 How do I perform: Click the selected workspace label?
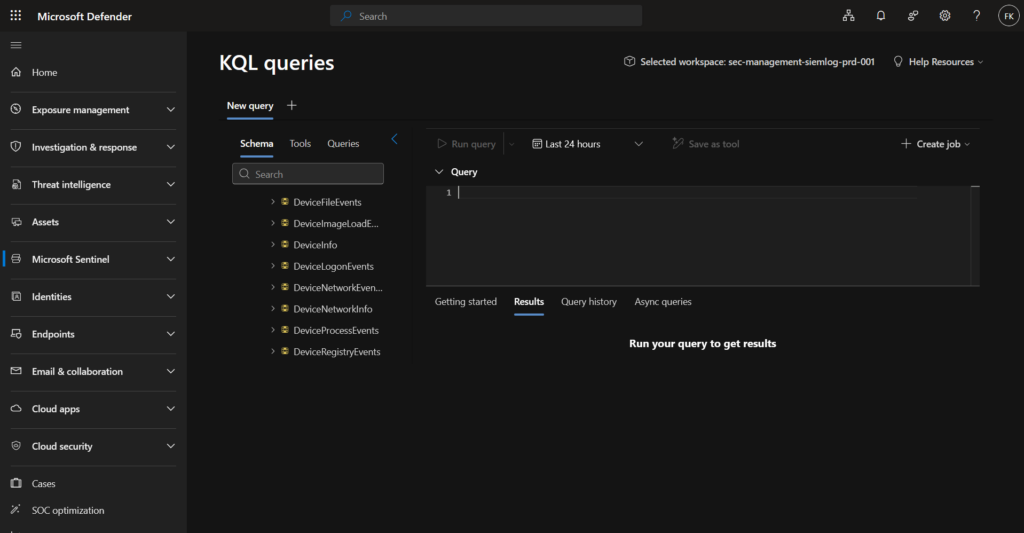pos(749,61)
